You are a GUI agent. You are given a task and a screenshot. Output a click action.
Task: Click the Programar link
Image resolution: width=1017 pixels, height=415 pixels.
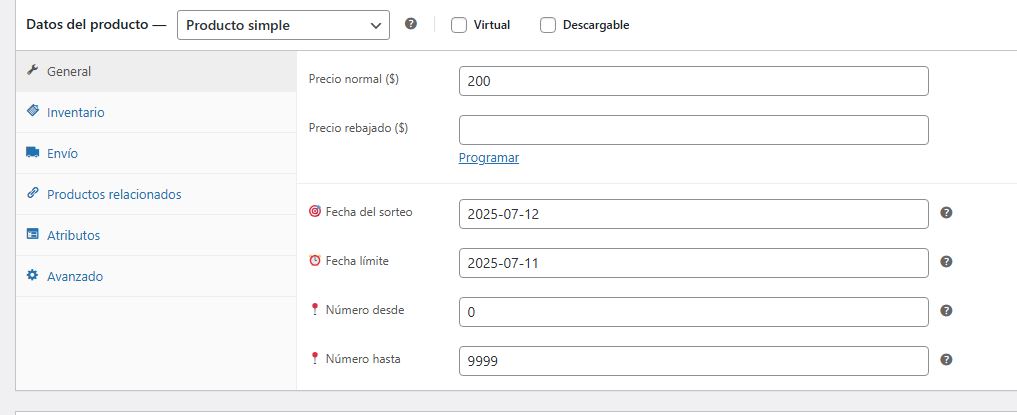click(489, 158)
